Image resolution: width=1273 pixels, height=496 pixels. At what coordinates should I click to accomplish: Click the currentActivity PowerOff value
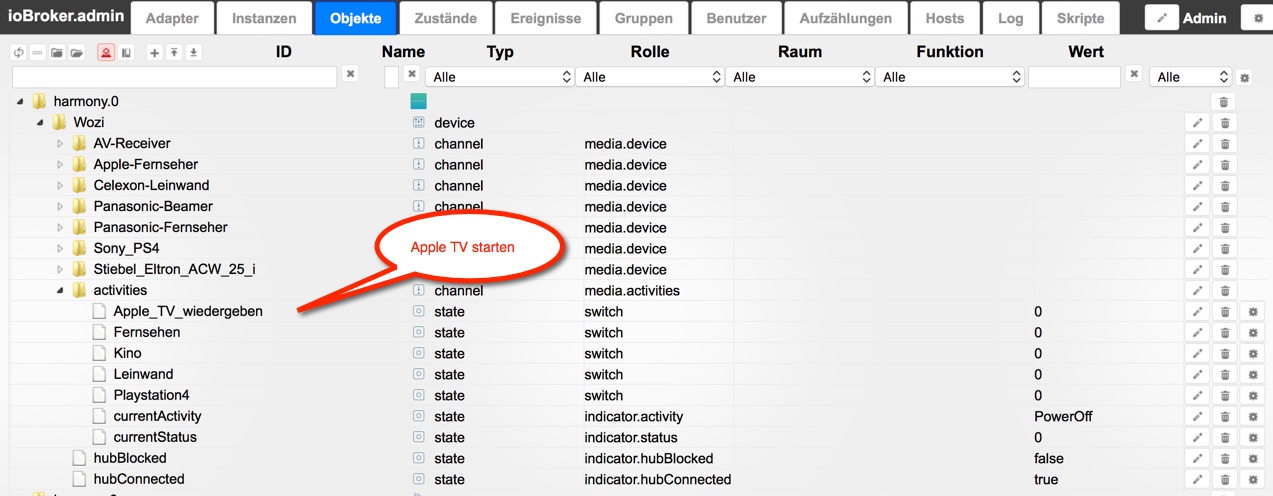[1063, 417]
